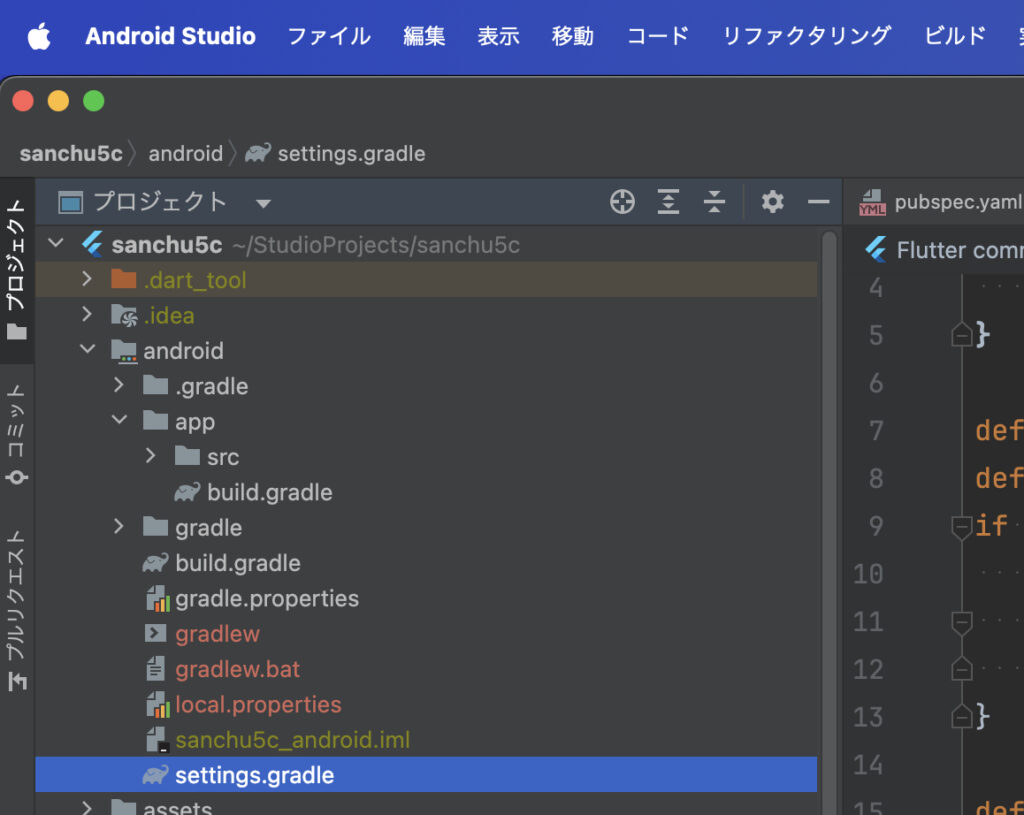The image size is (1024, 815).
Task: Click the locate current file crosshair icon
Action: point(622,202)
